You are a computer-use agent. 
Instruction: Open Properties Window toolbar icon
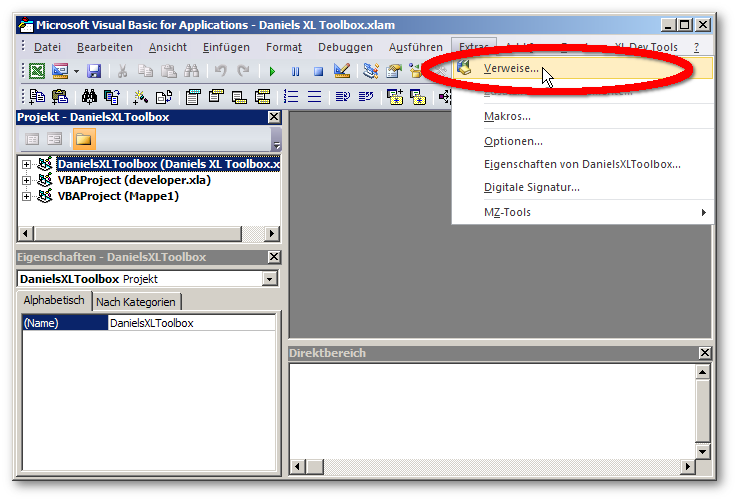(394, 71)
